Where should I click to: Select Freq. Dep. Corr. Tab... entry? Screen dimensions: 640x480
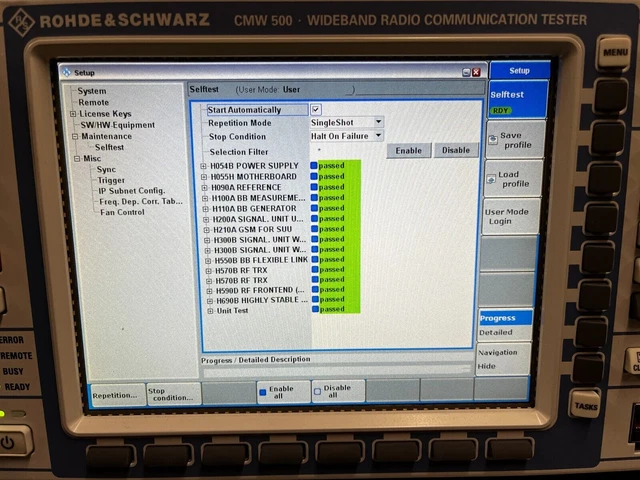pos(141,201)
